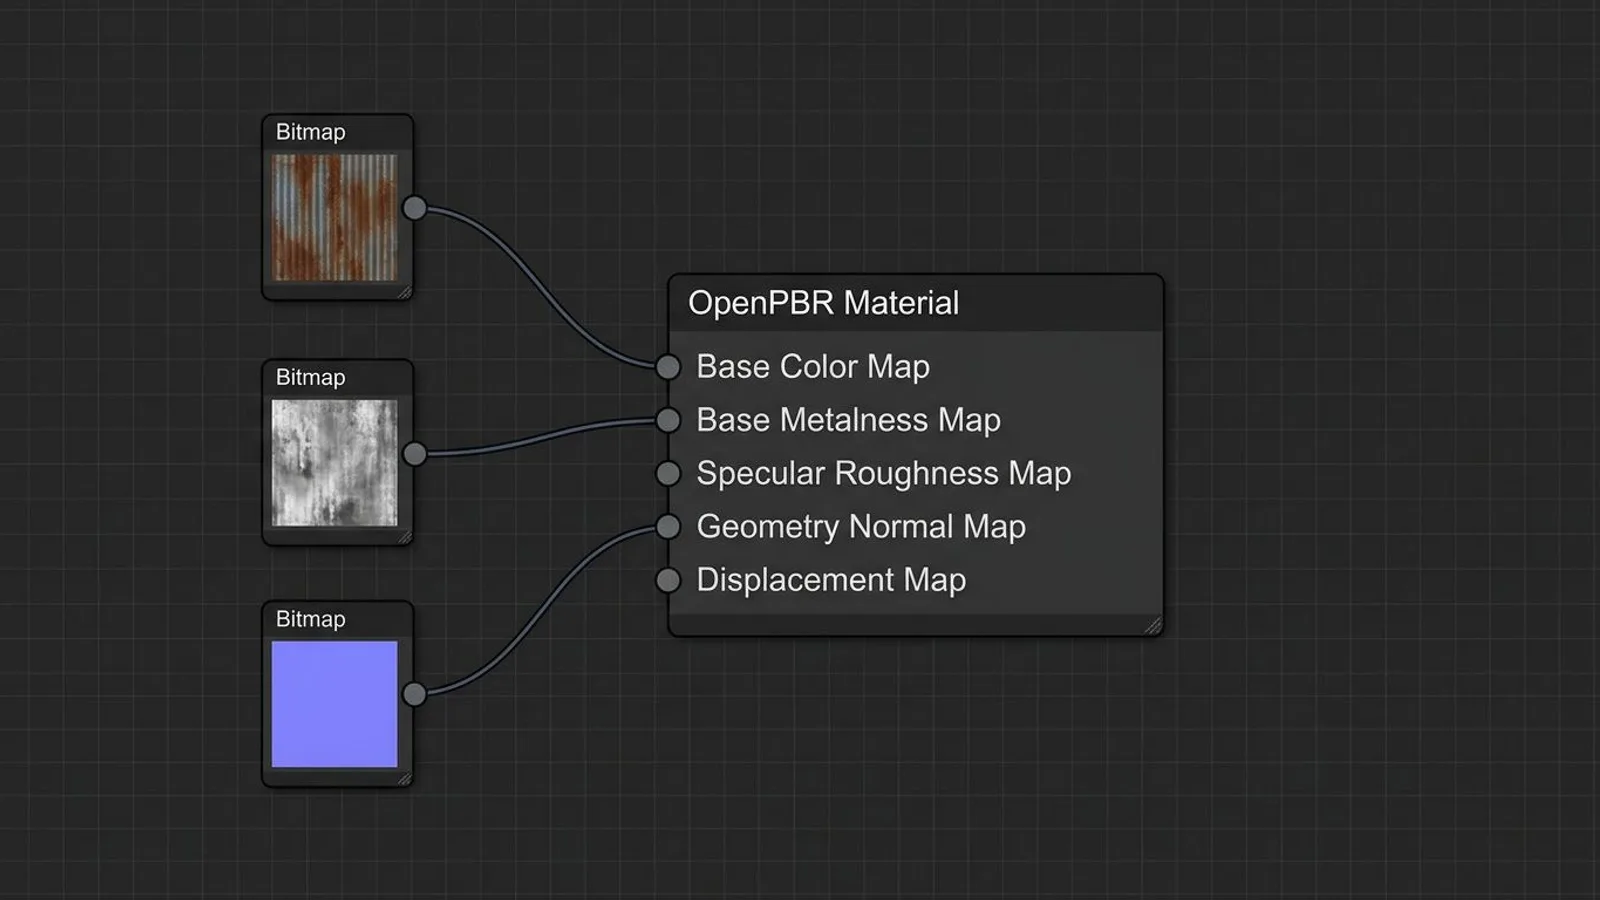Click the Geometry Normal Map label

click(x=861, y=526)
